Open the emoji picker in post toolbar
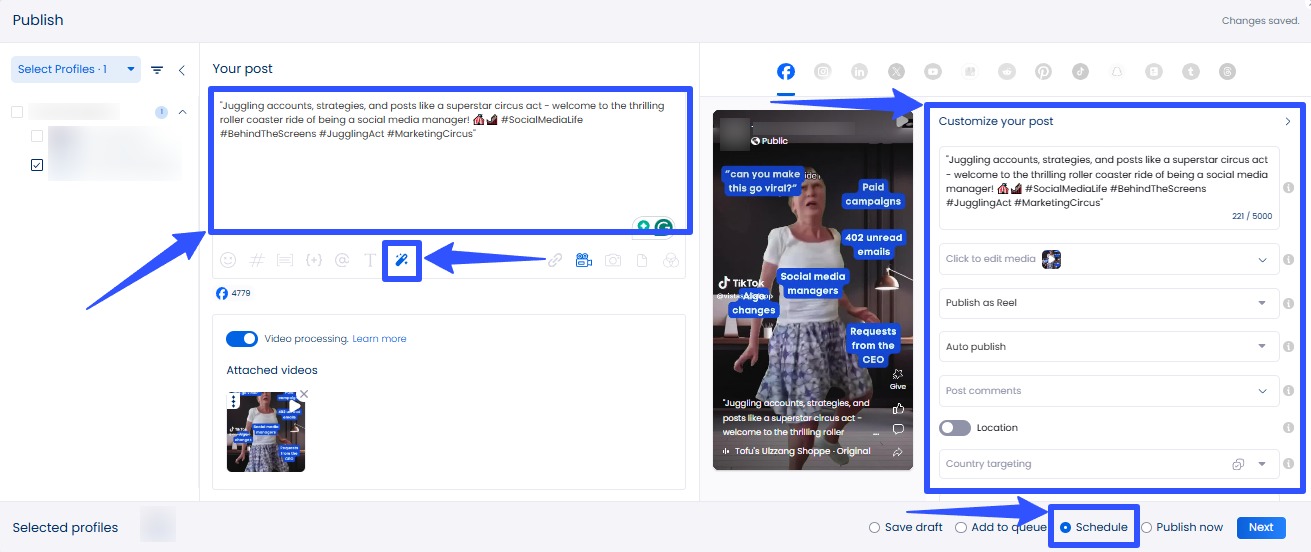 pos(228,260)
